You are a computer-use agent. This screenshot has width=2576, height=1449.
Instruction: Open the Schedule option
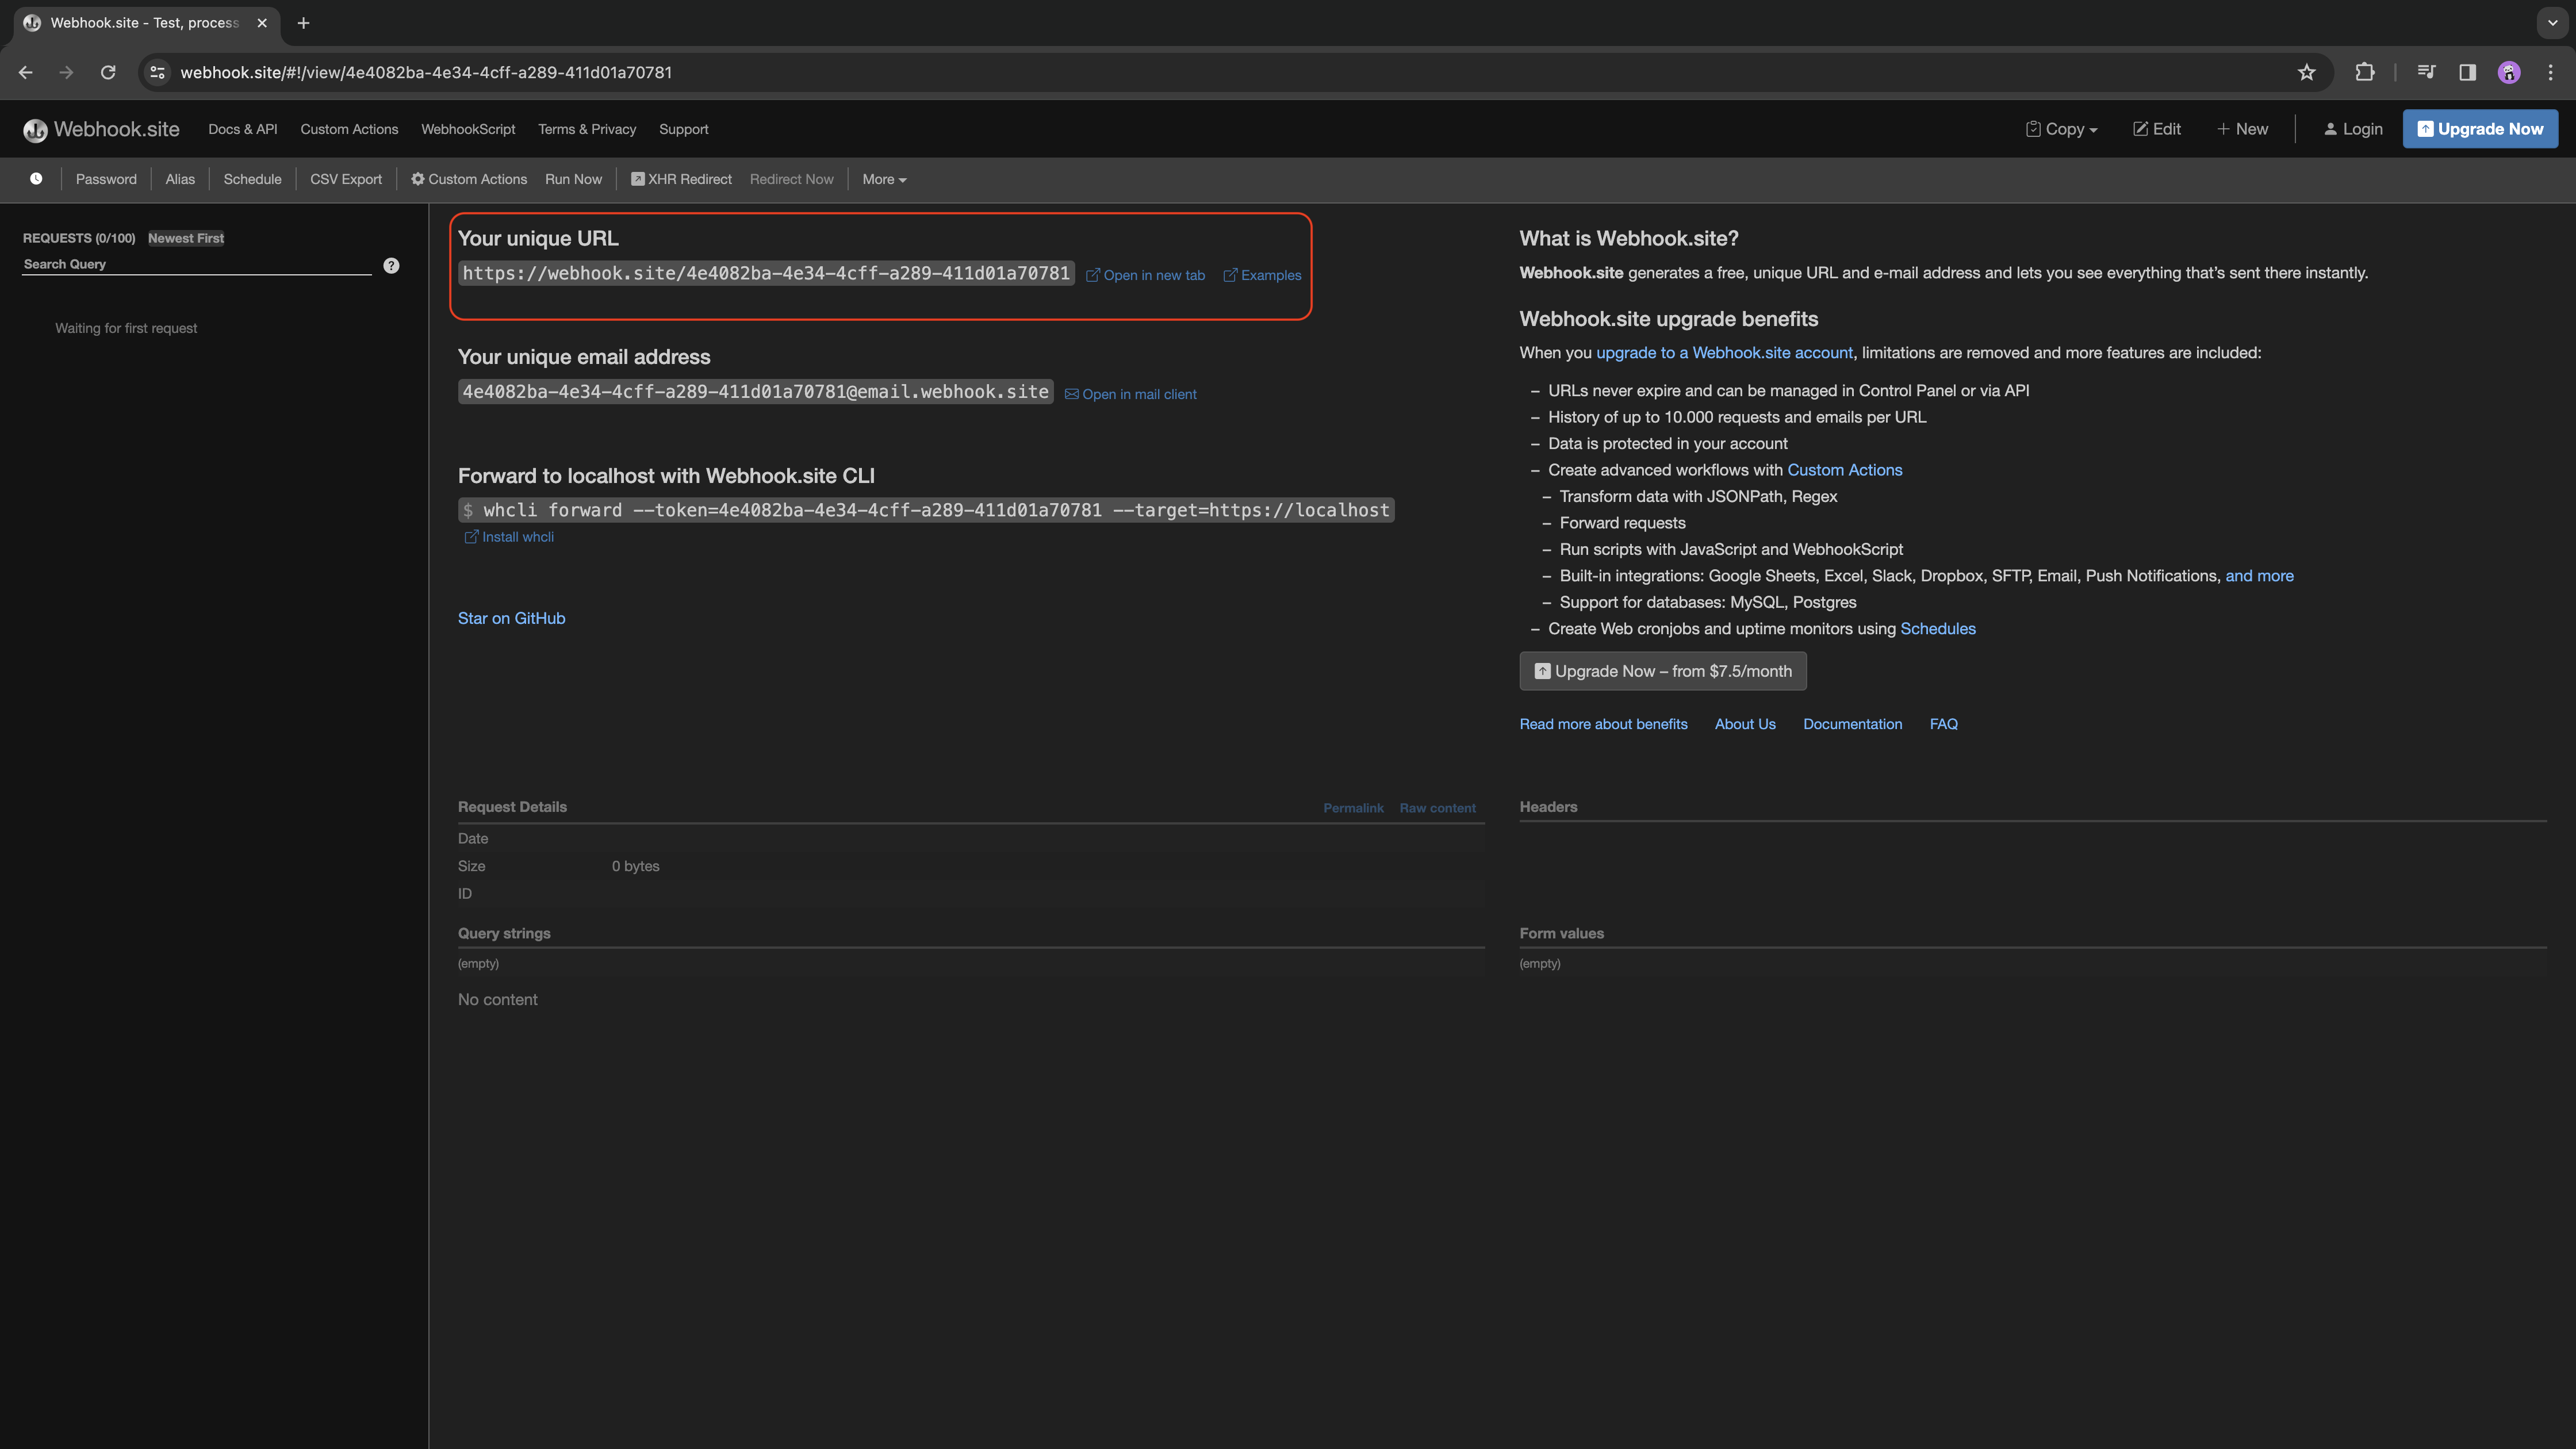(x=252, y=179)
